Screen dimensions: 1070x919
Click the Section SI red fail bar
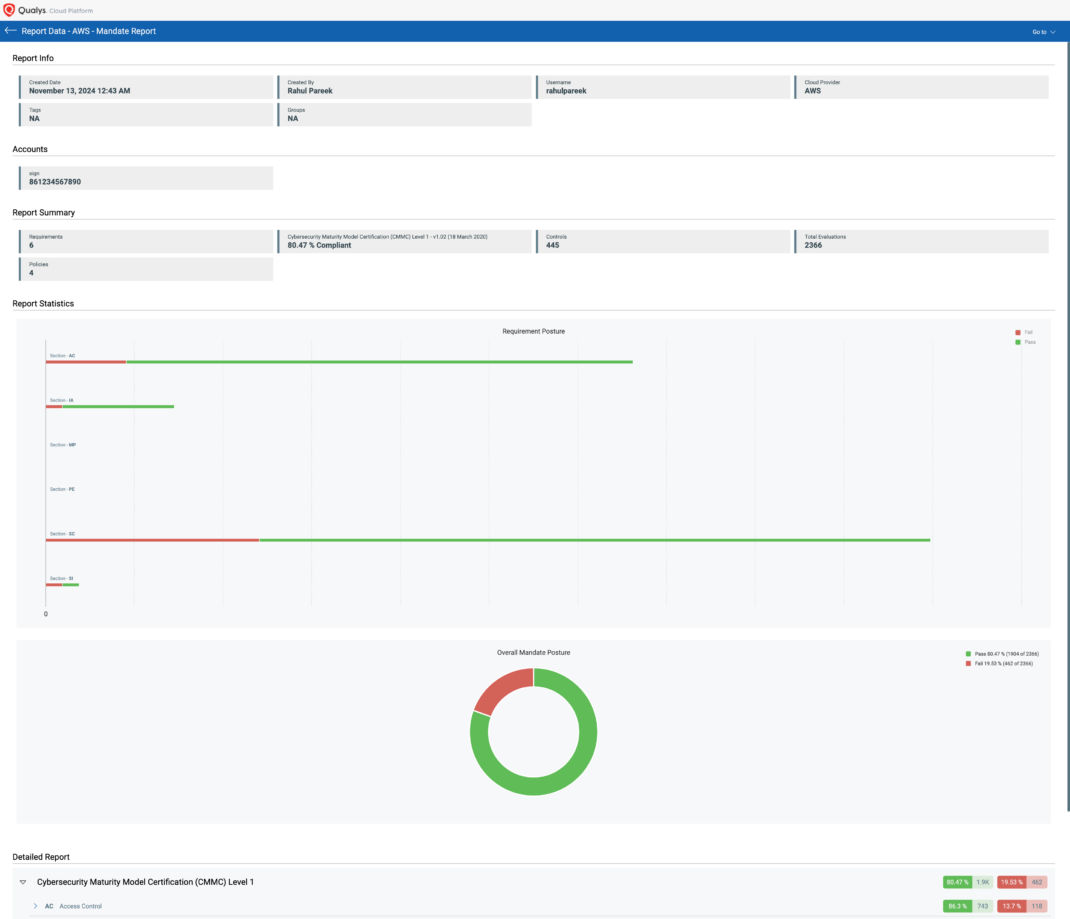(54, 585)
